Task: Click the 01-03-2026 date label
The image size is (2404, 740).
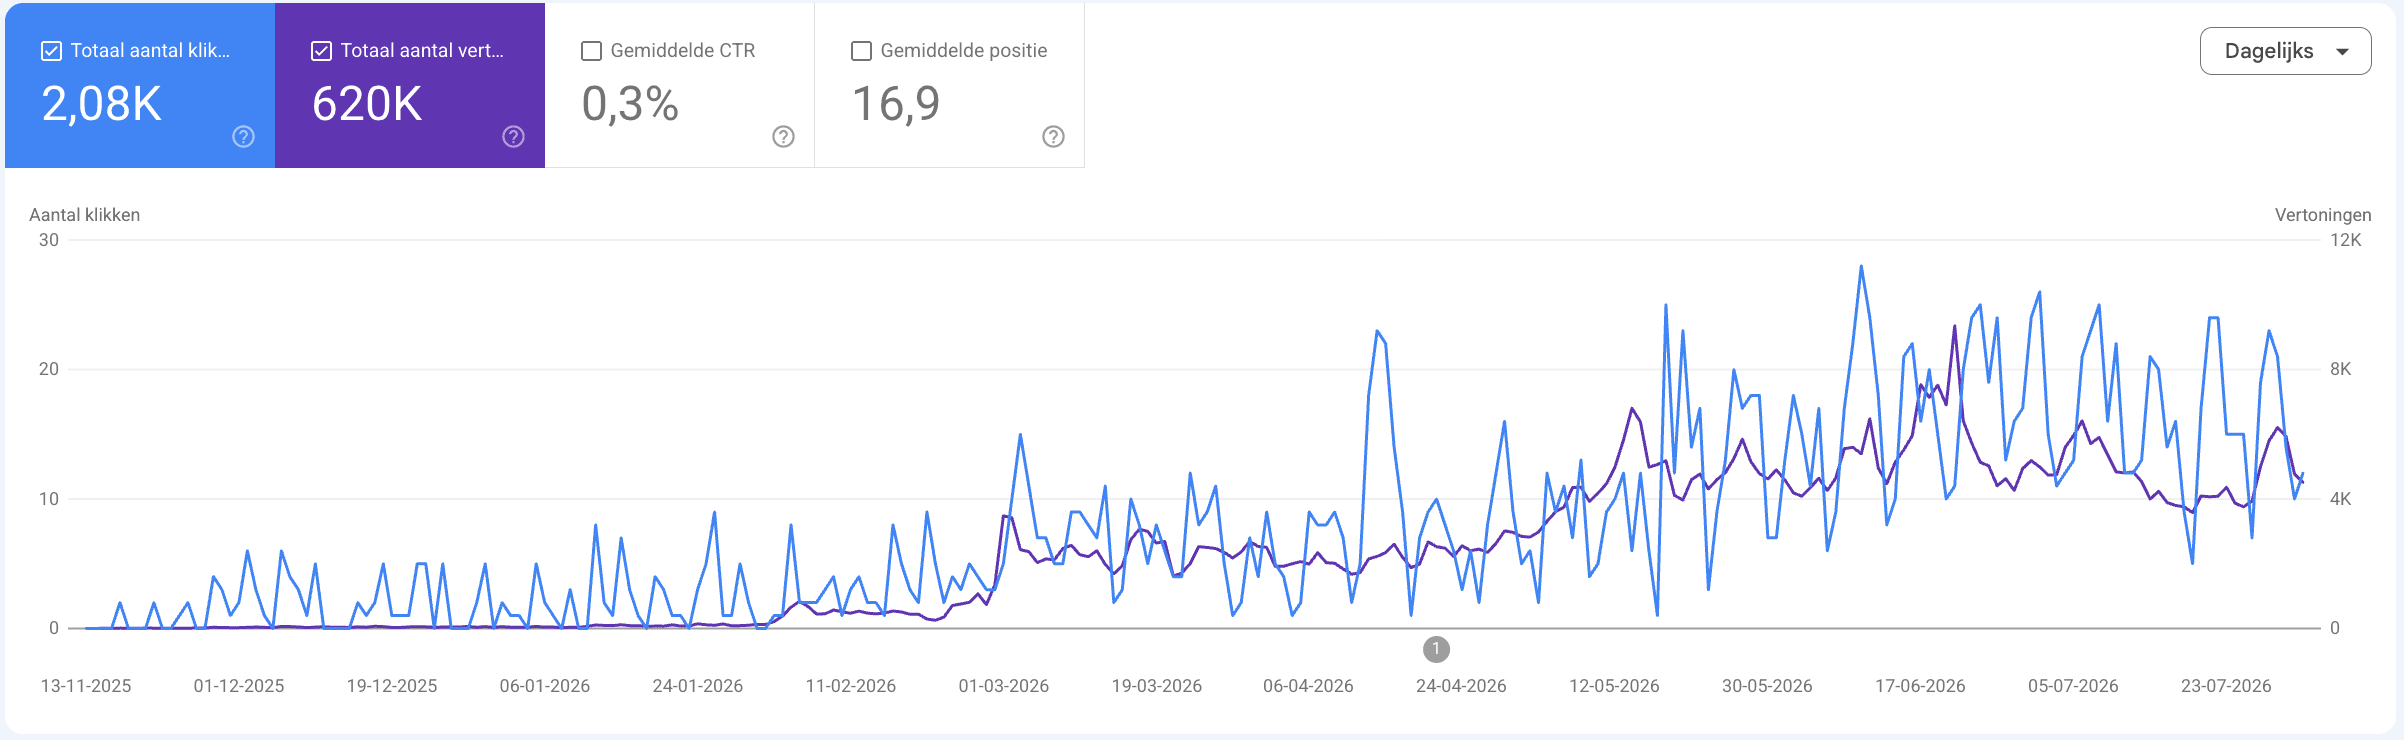Action: coord(1004,686)
